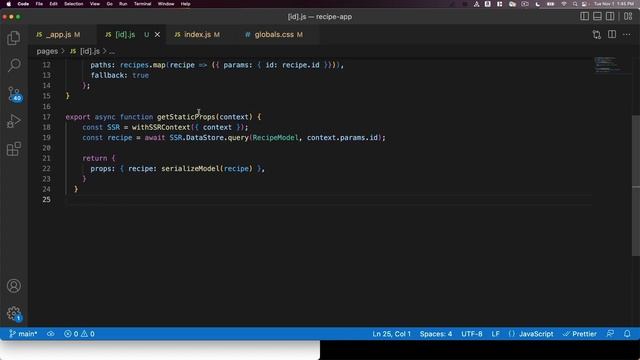Close the [id].js tab

158,35
